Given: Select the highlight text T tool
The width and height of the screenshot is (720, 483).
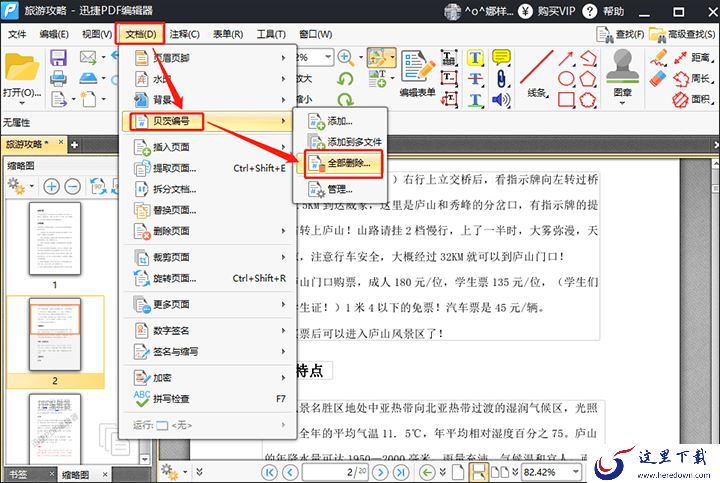Looking at the screenshot, I should [475, 58].
